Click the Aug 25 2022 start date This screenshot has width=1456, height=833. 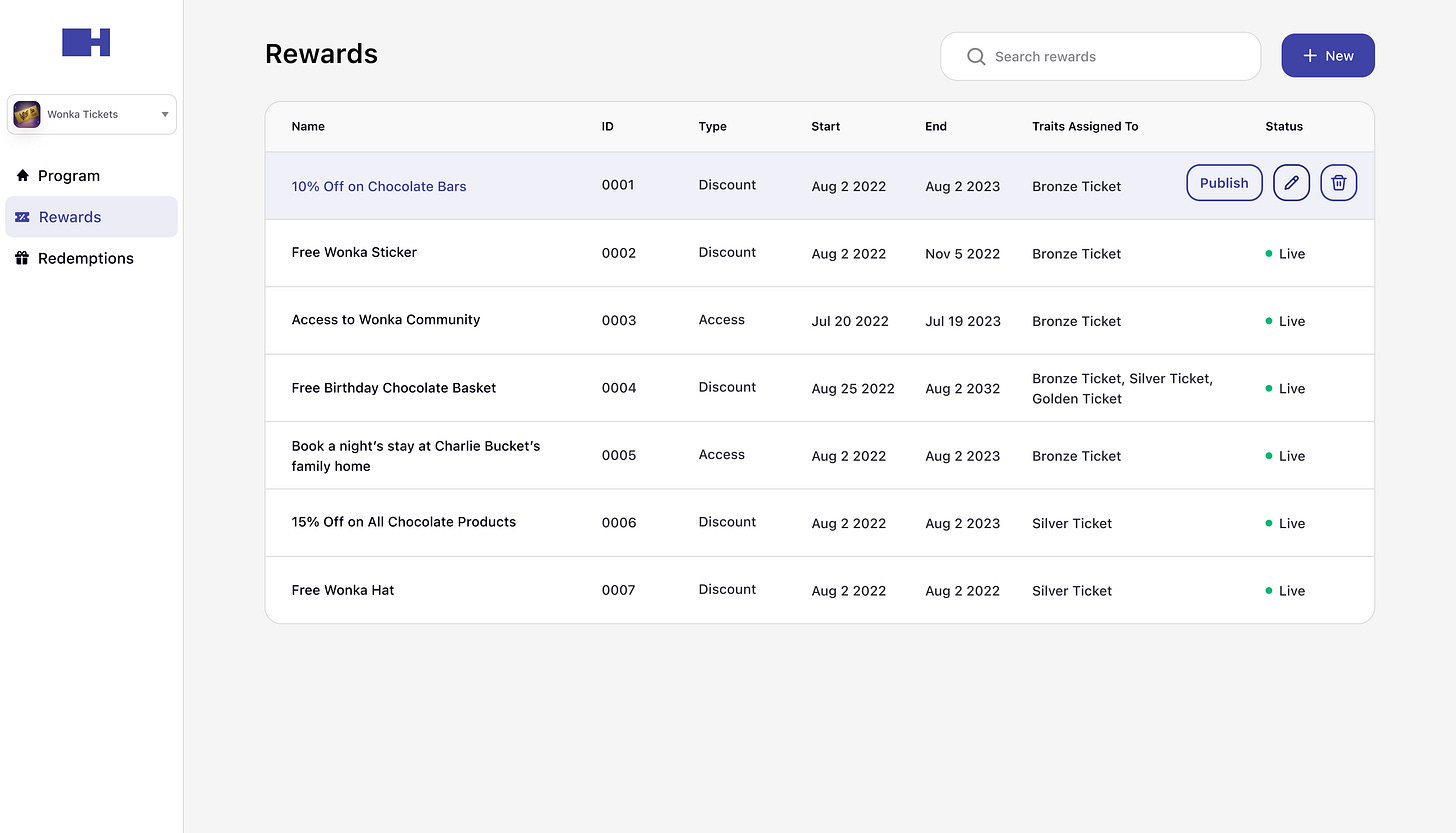(x=853, y=389)
